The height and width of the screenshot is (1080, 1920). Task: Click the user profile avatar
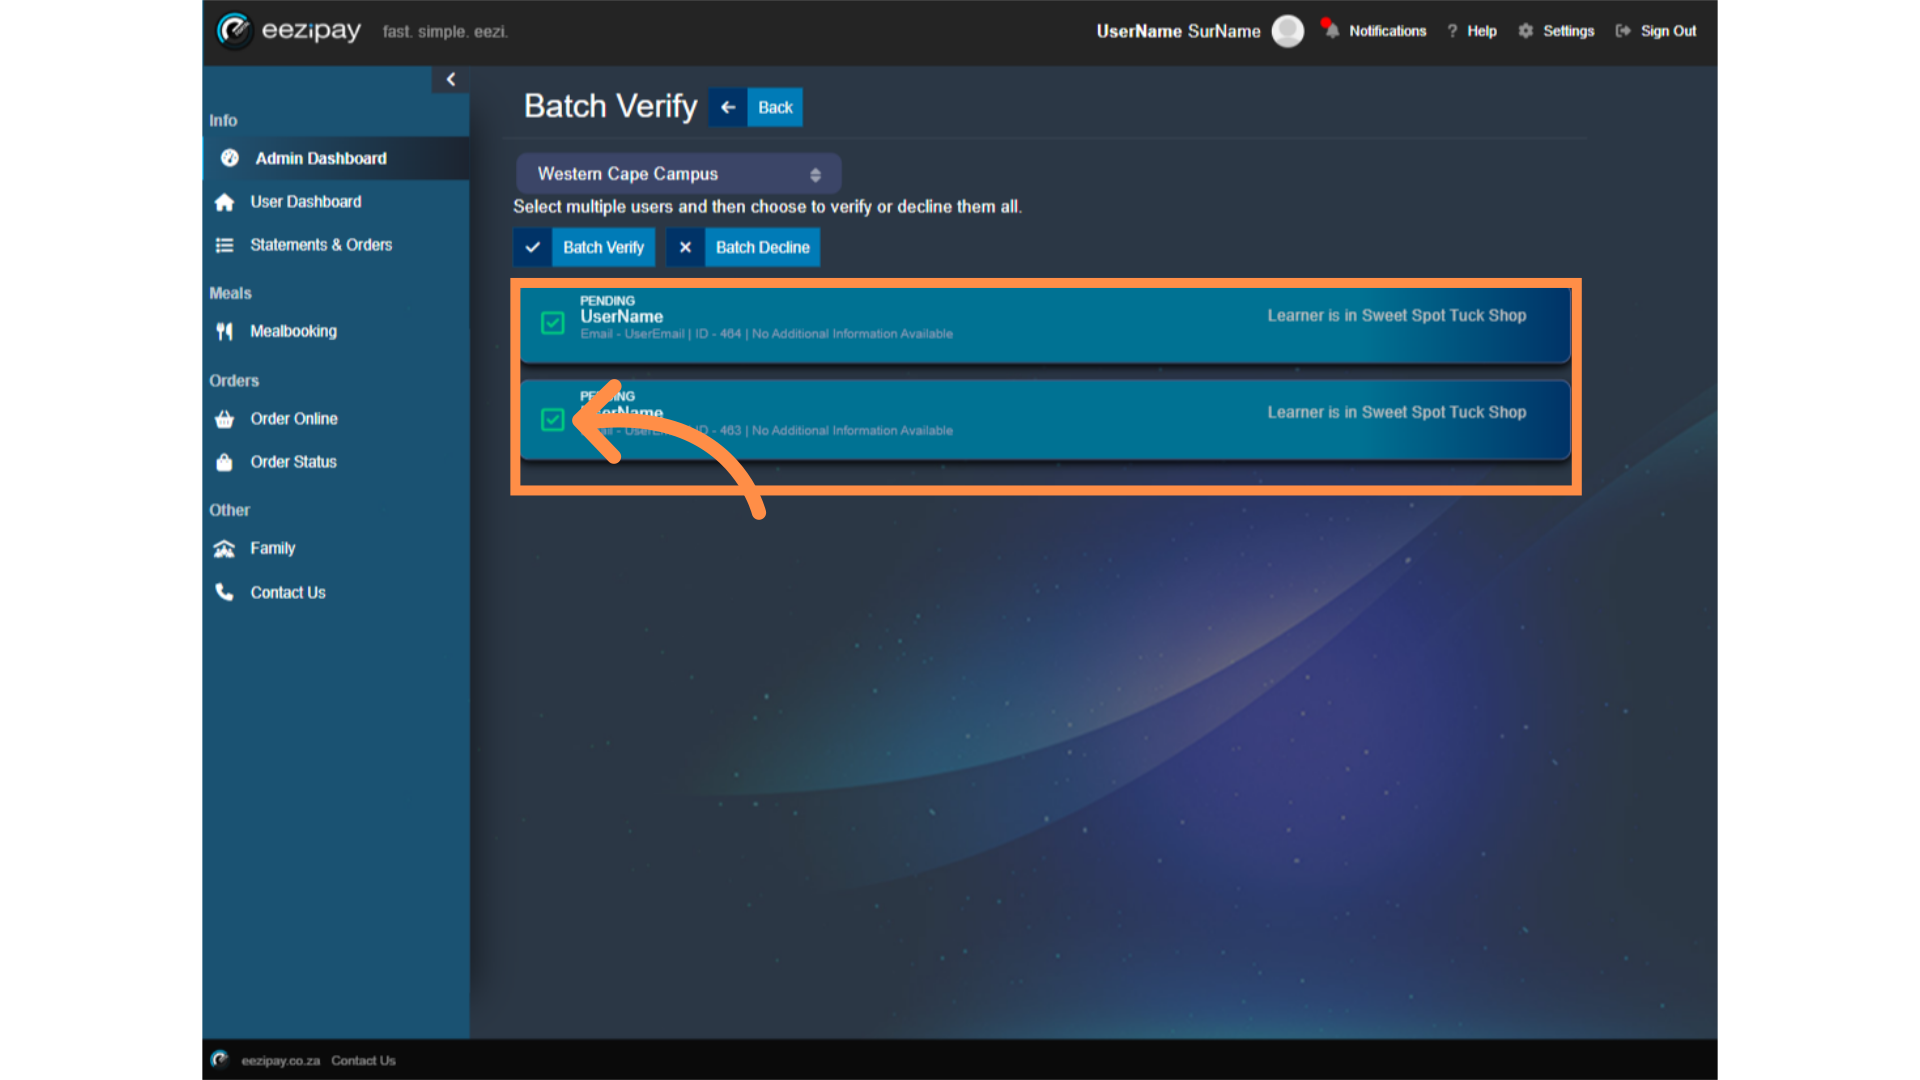click(1288, 31)
